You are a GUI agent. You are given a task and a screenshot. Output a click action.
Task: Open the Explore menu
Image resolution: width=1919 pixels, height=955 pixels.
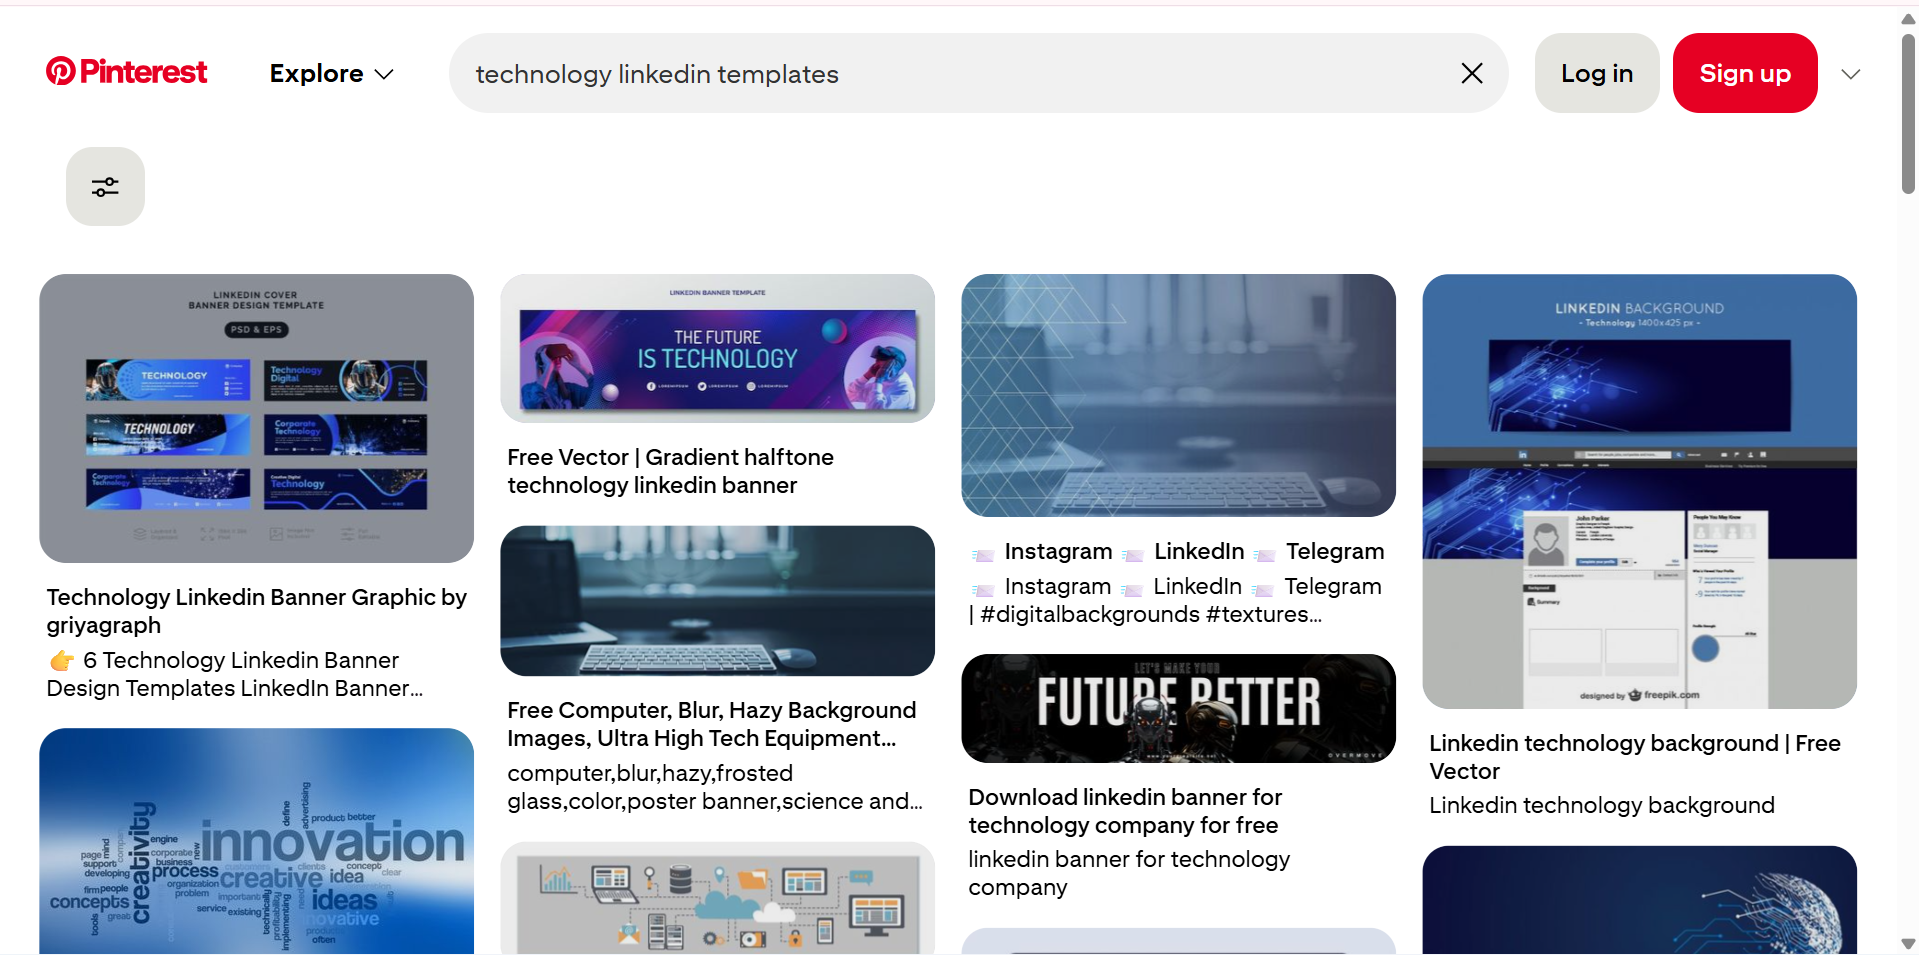316,73
